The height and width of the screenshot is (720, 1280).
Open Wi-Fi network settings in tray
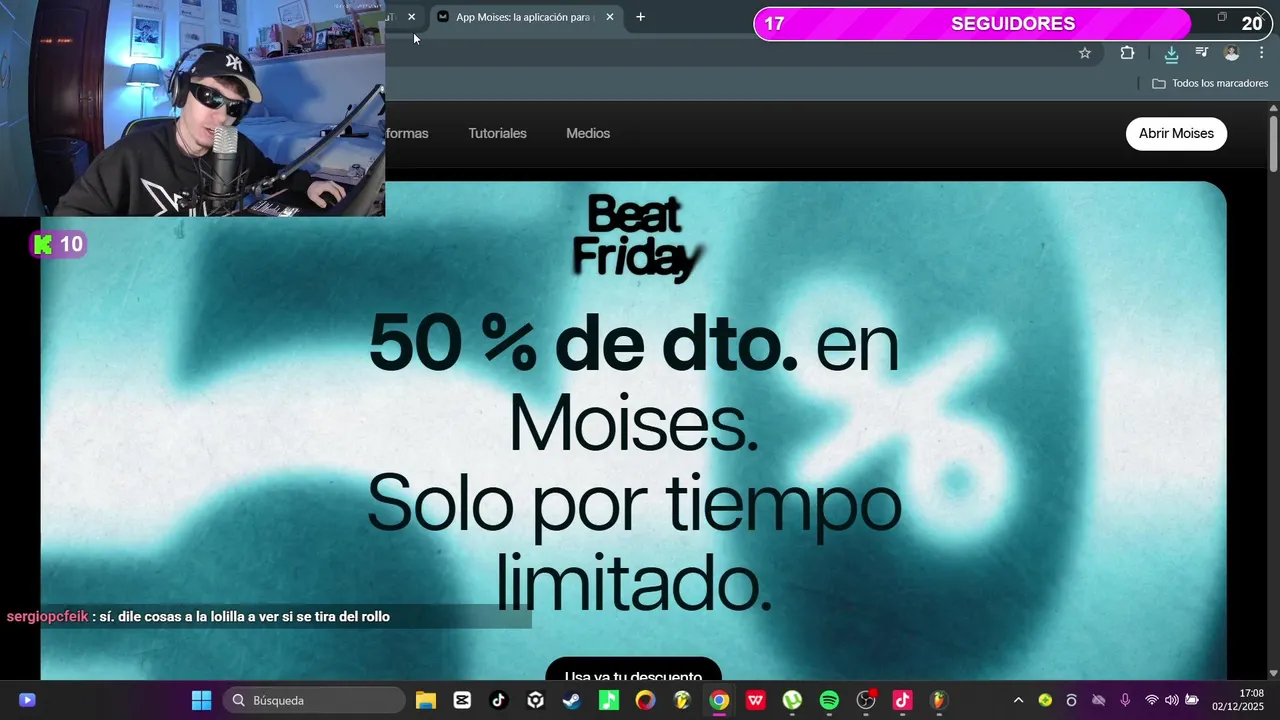pos(1152,700)
